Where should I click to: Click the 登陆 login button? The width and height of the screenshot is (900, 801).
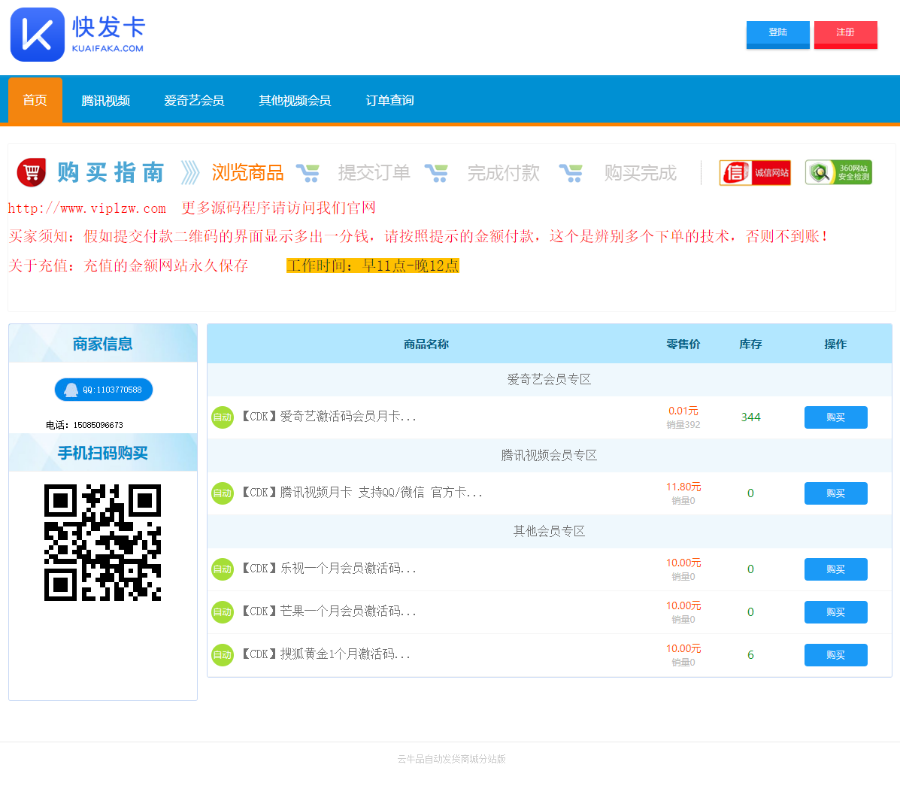pyautogui.click(x=778, y=34)
